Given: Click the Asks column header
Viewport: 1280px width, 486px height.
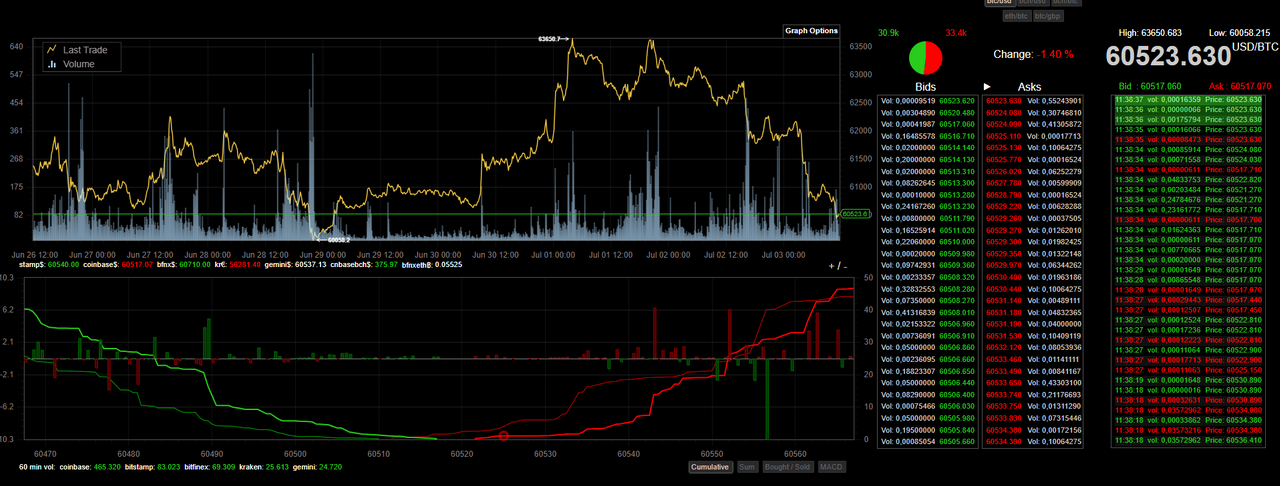Looking at the screenshot, I should point(1029,87).
